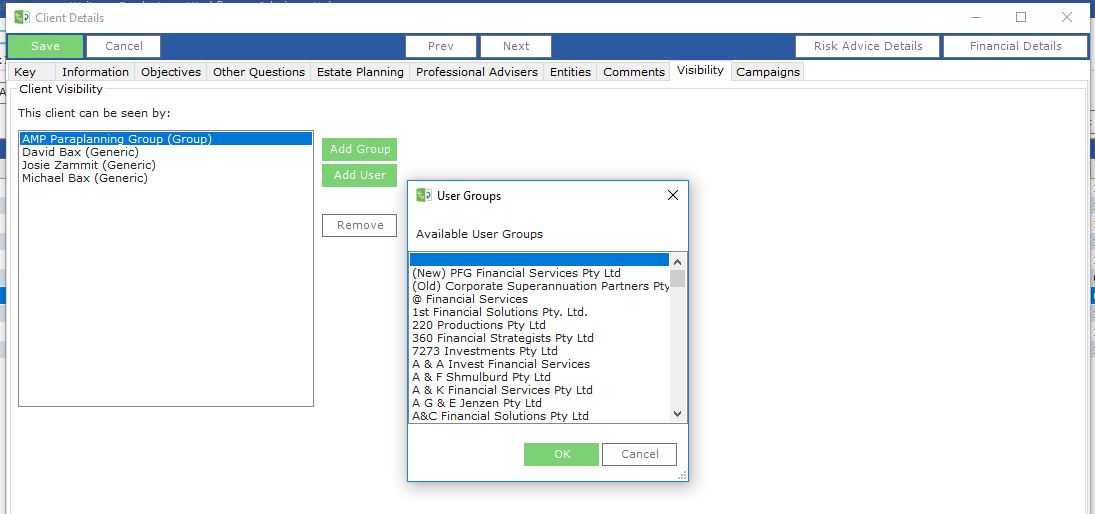This screenshot has height=514, width=1095.
Task: Select AMP Paraplanning Group in visibility list
Action: [117, 139]
